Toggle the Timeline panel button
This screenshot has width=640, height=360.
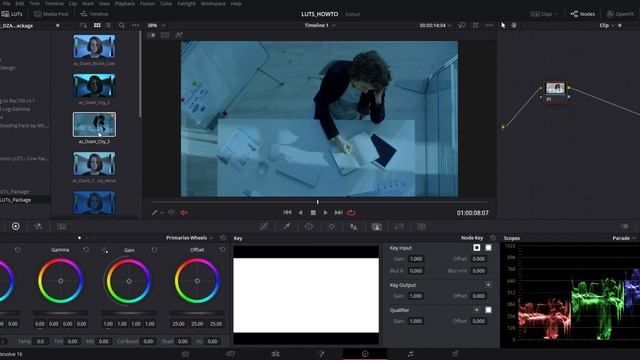point(94,14)
